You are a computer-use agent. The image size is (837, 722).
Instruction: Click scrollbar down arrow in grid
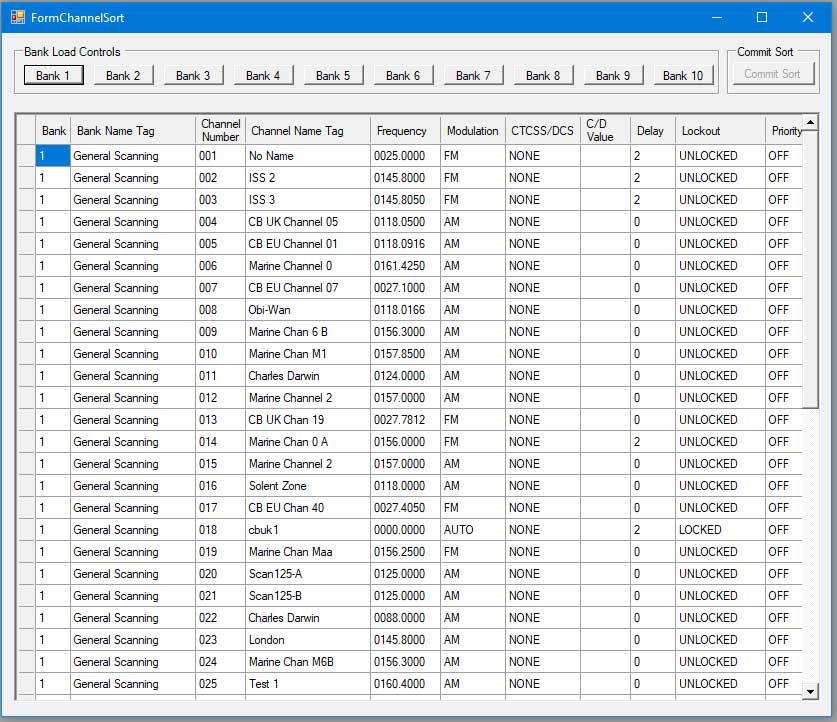(x=810, y=692)
